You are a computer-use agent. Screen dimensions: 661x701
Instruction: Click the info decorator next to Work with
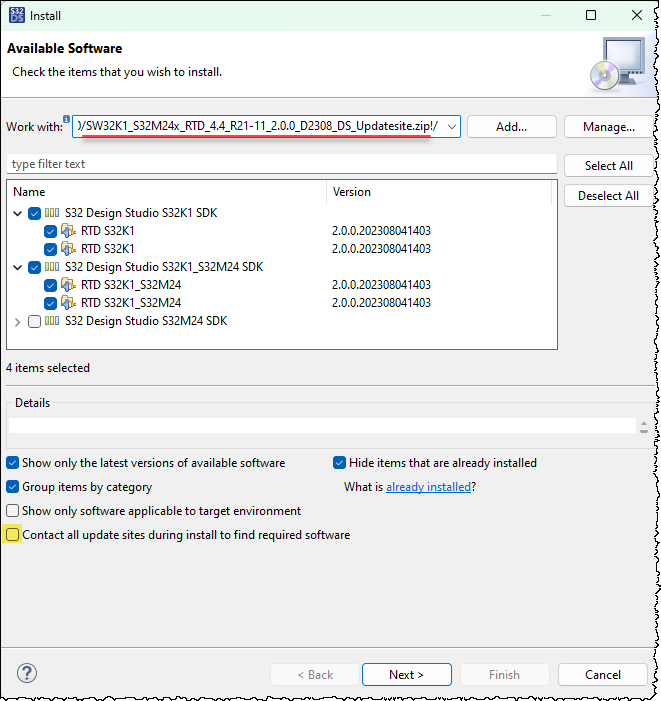coord(66,119)
